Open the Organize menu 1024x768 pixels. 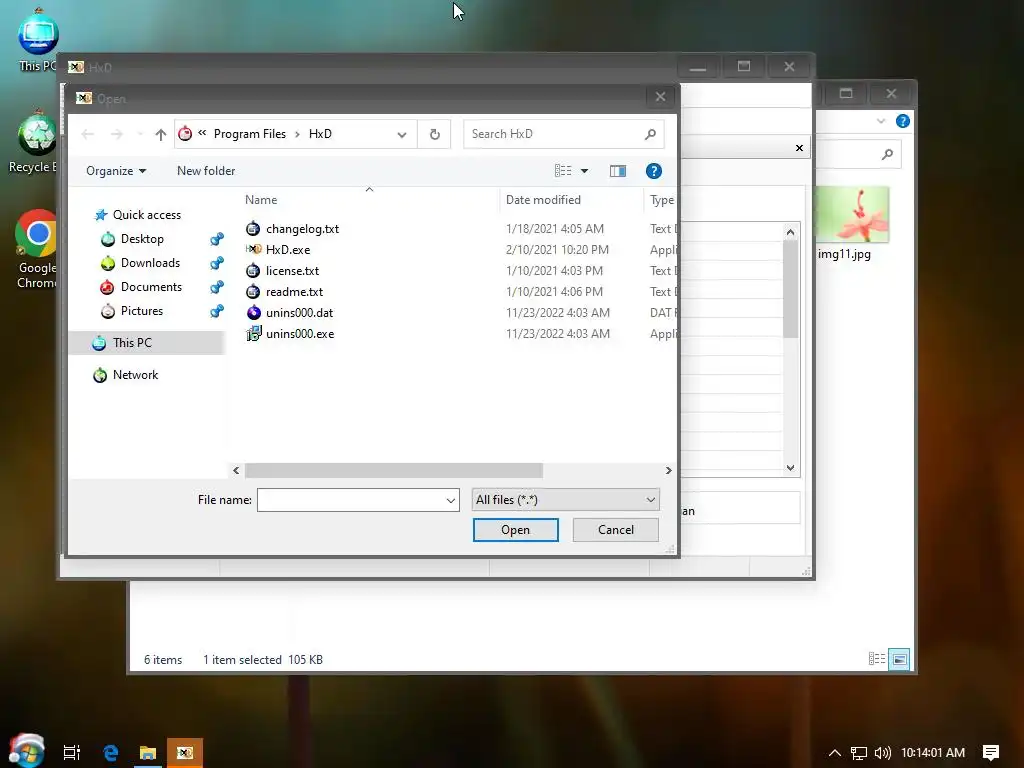(116, 171)
